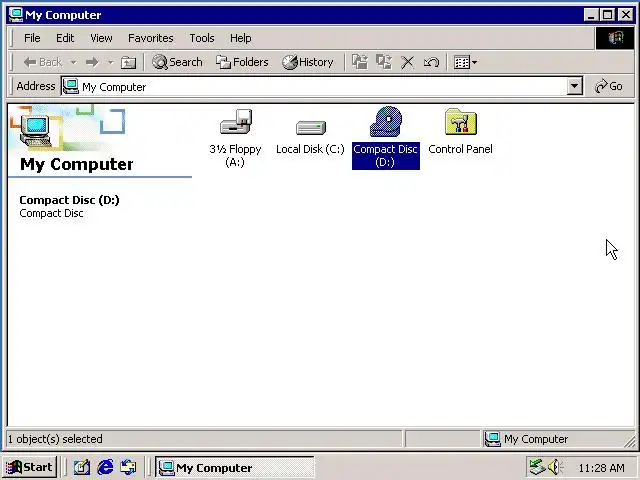Open the Favorites menu

coord(151,38)
